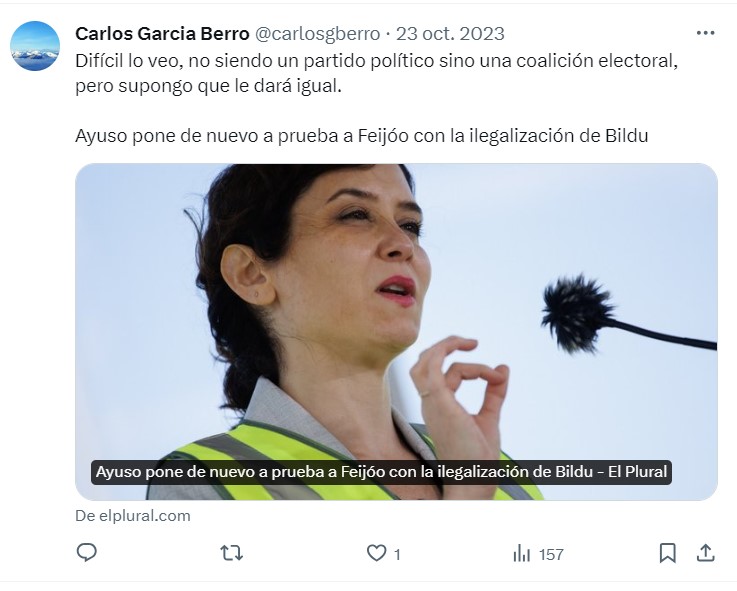
Task: Click the tweet text about coalición electoral
Action: 376,73
